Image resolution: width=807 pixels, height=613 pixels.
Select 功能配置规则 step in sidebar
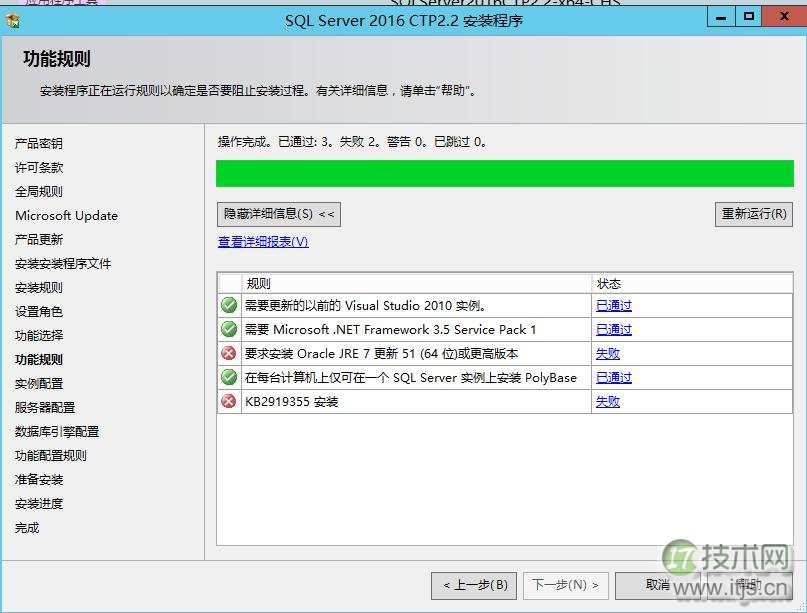pos(50,456)
